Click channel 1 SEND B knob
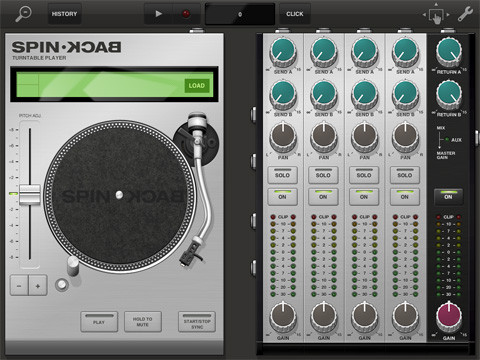Viewport: 480px width, 360px height. tap(283, 95)
